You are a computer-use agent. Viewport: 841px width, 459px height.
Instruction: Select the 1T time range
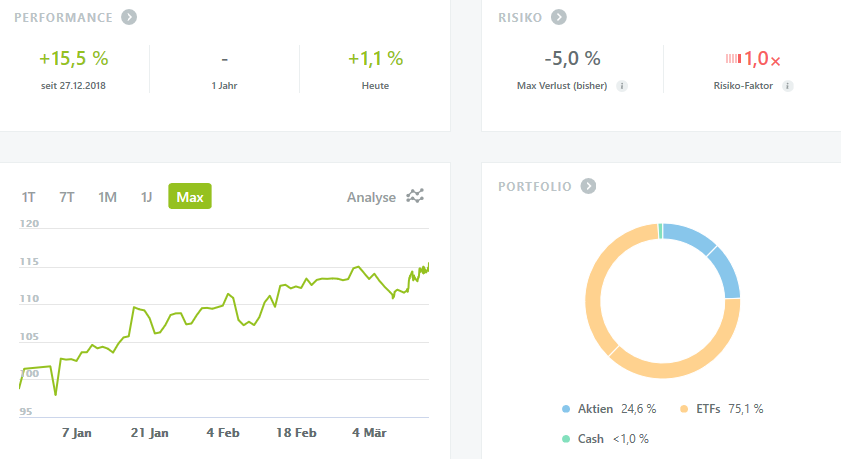pos(30,197)
